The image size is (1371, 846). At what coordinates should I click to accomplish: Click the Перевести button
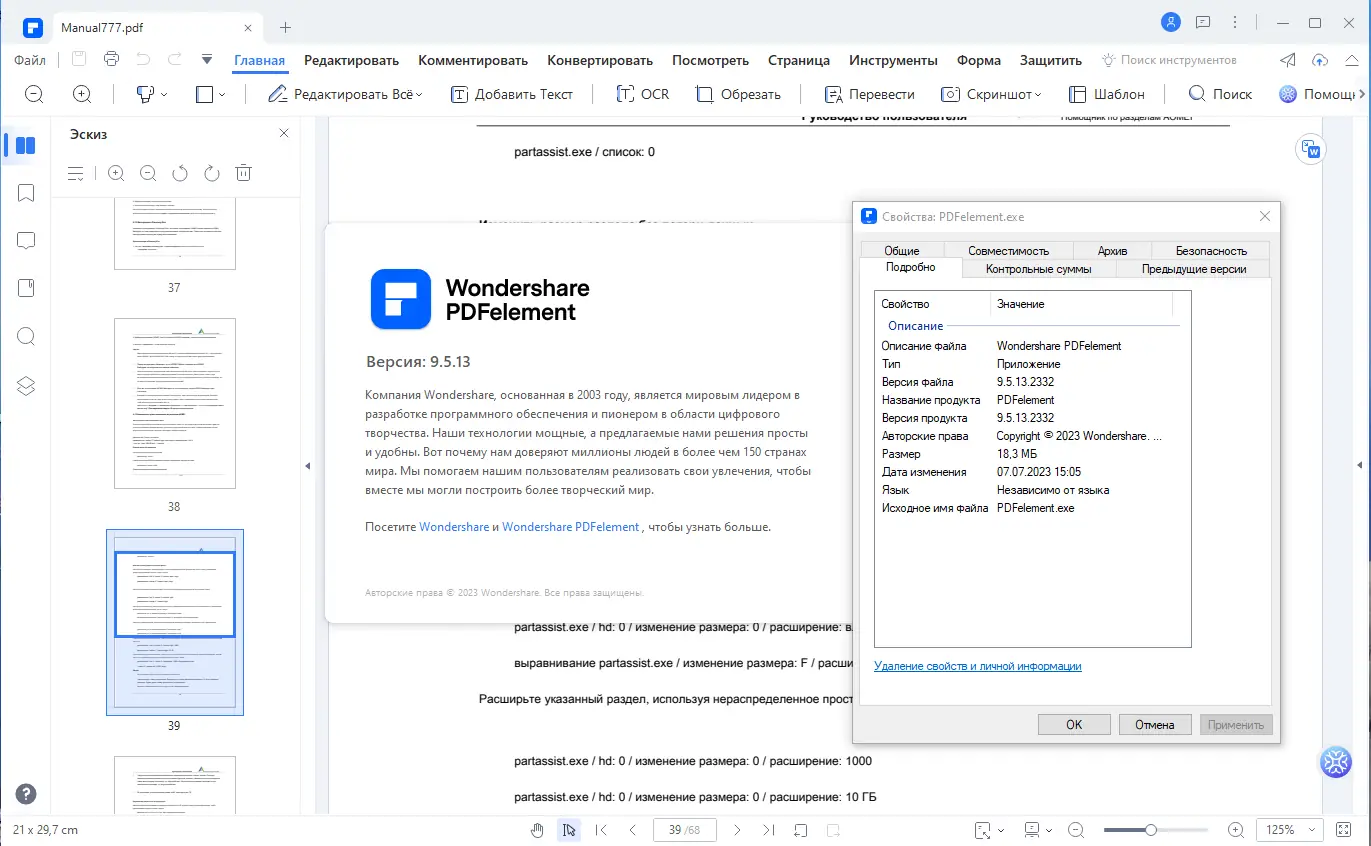click(869, 94)
